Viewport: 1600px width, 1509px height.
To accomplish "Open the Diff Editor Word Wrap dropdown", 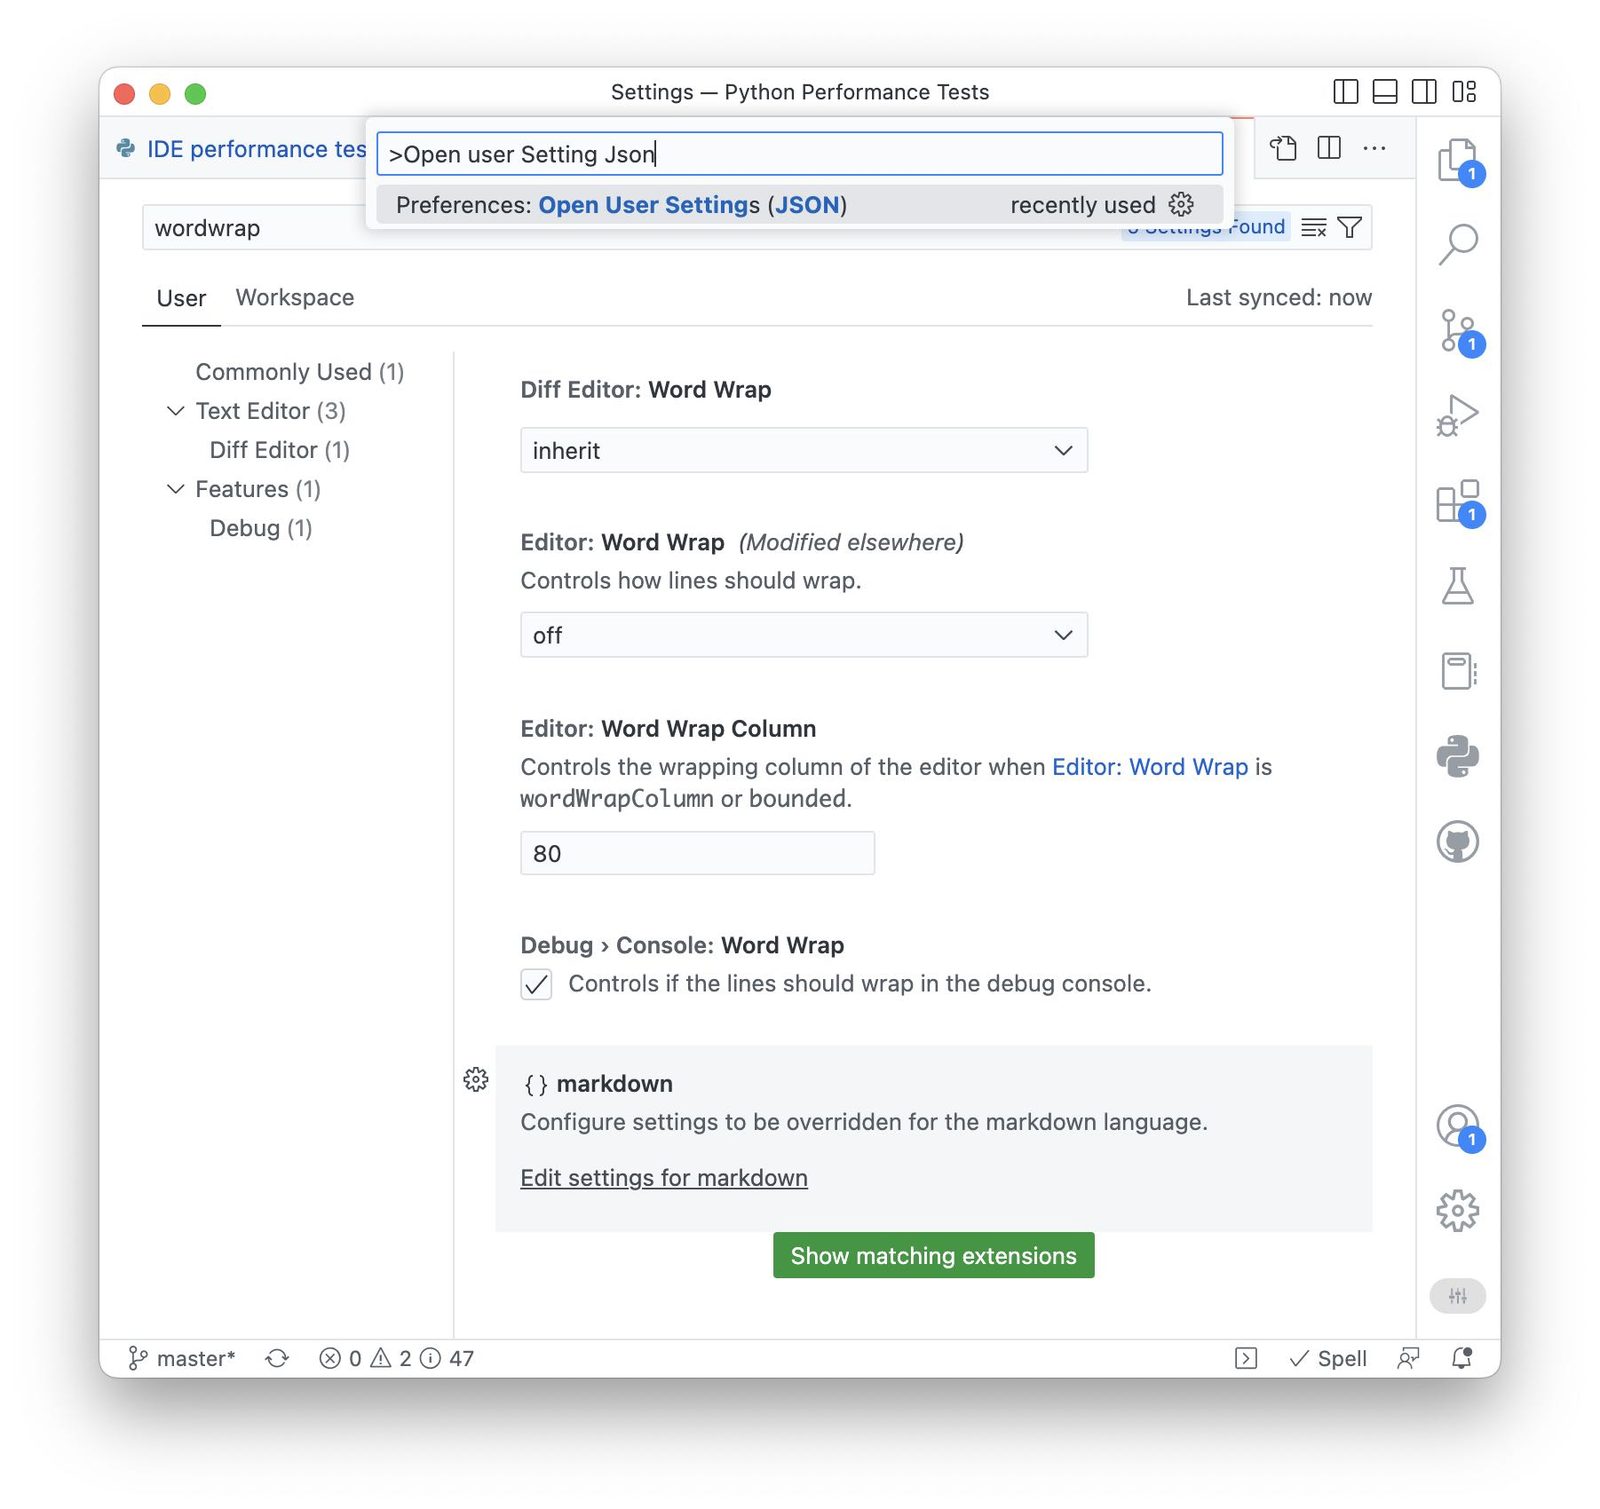I will coord(803,450).
